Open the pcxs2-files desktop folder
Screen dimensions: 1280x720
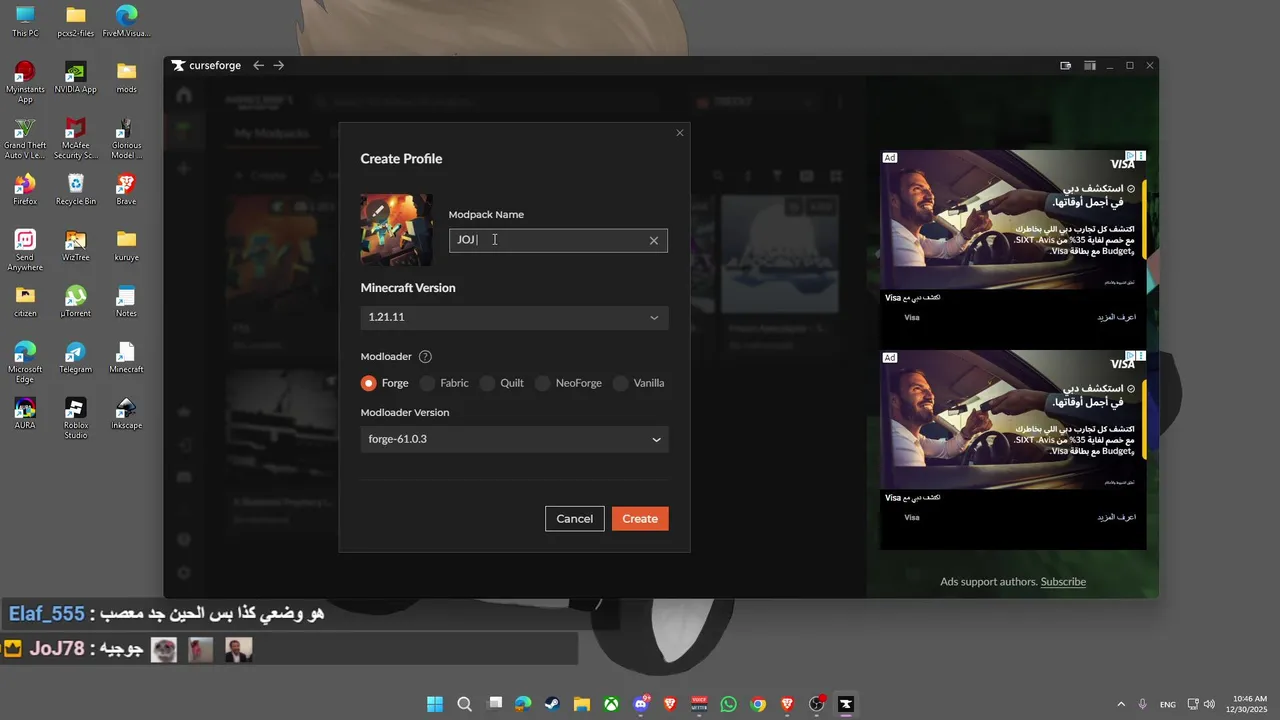tap(75, 21)
